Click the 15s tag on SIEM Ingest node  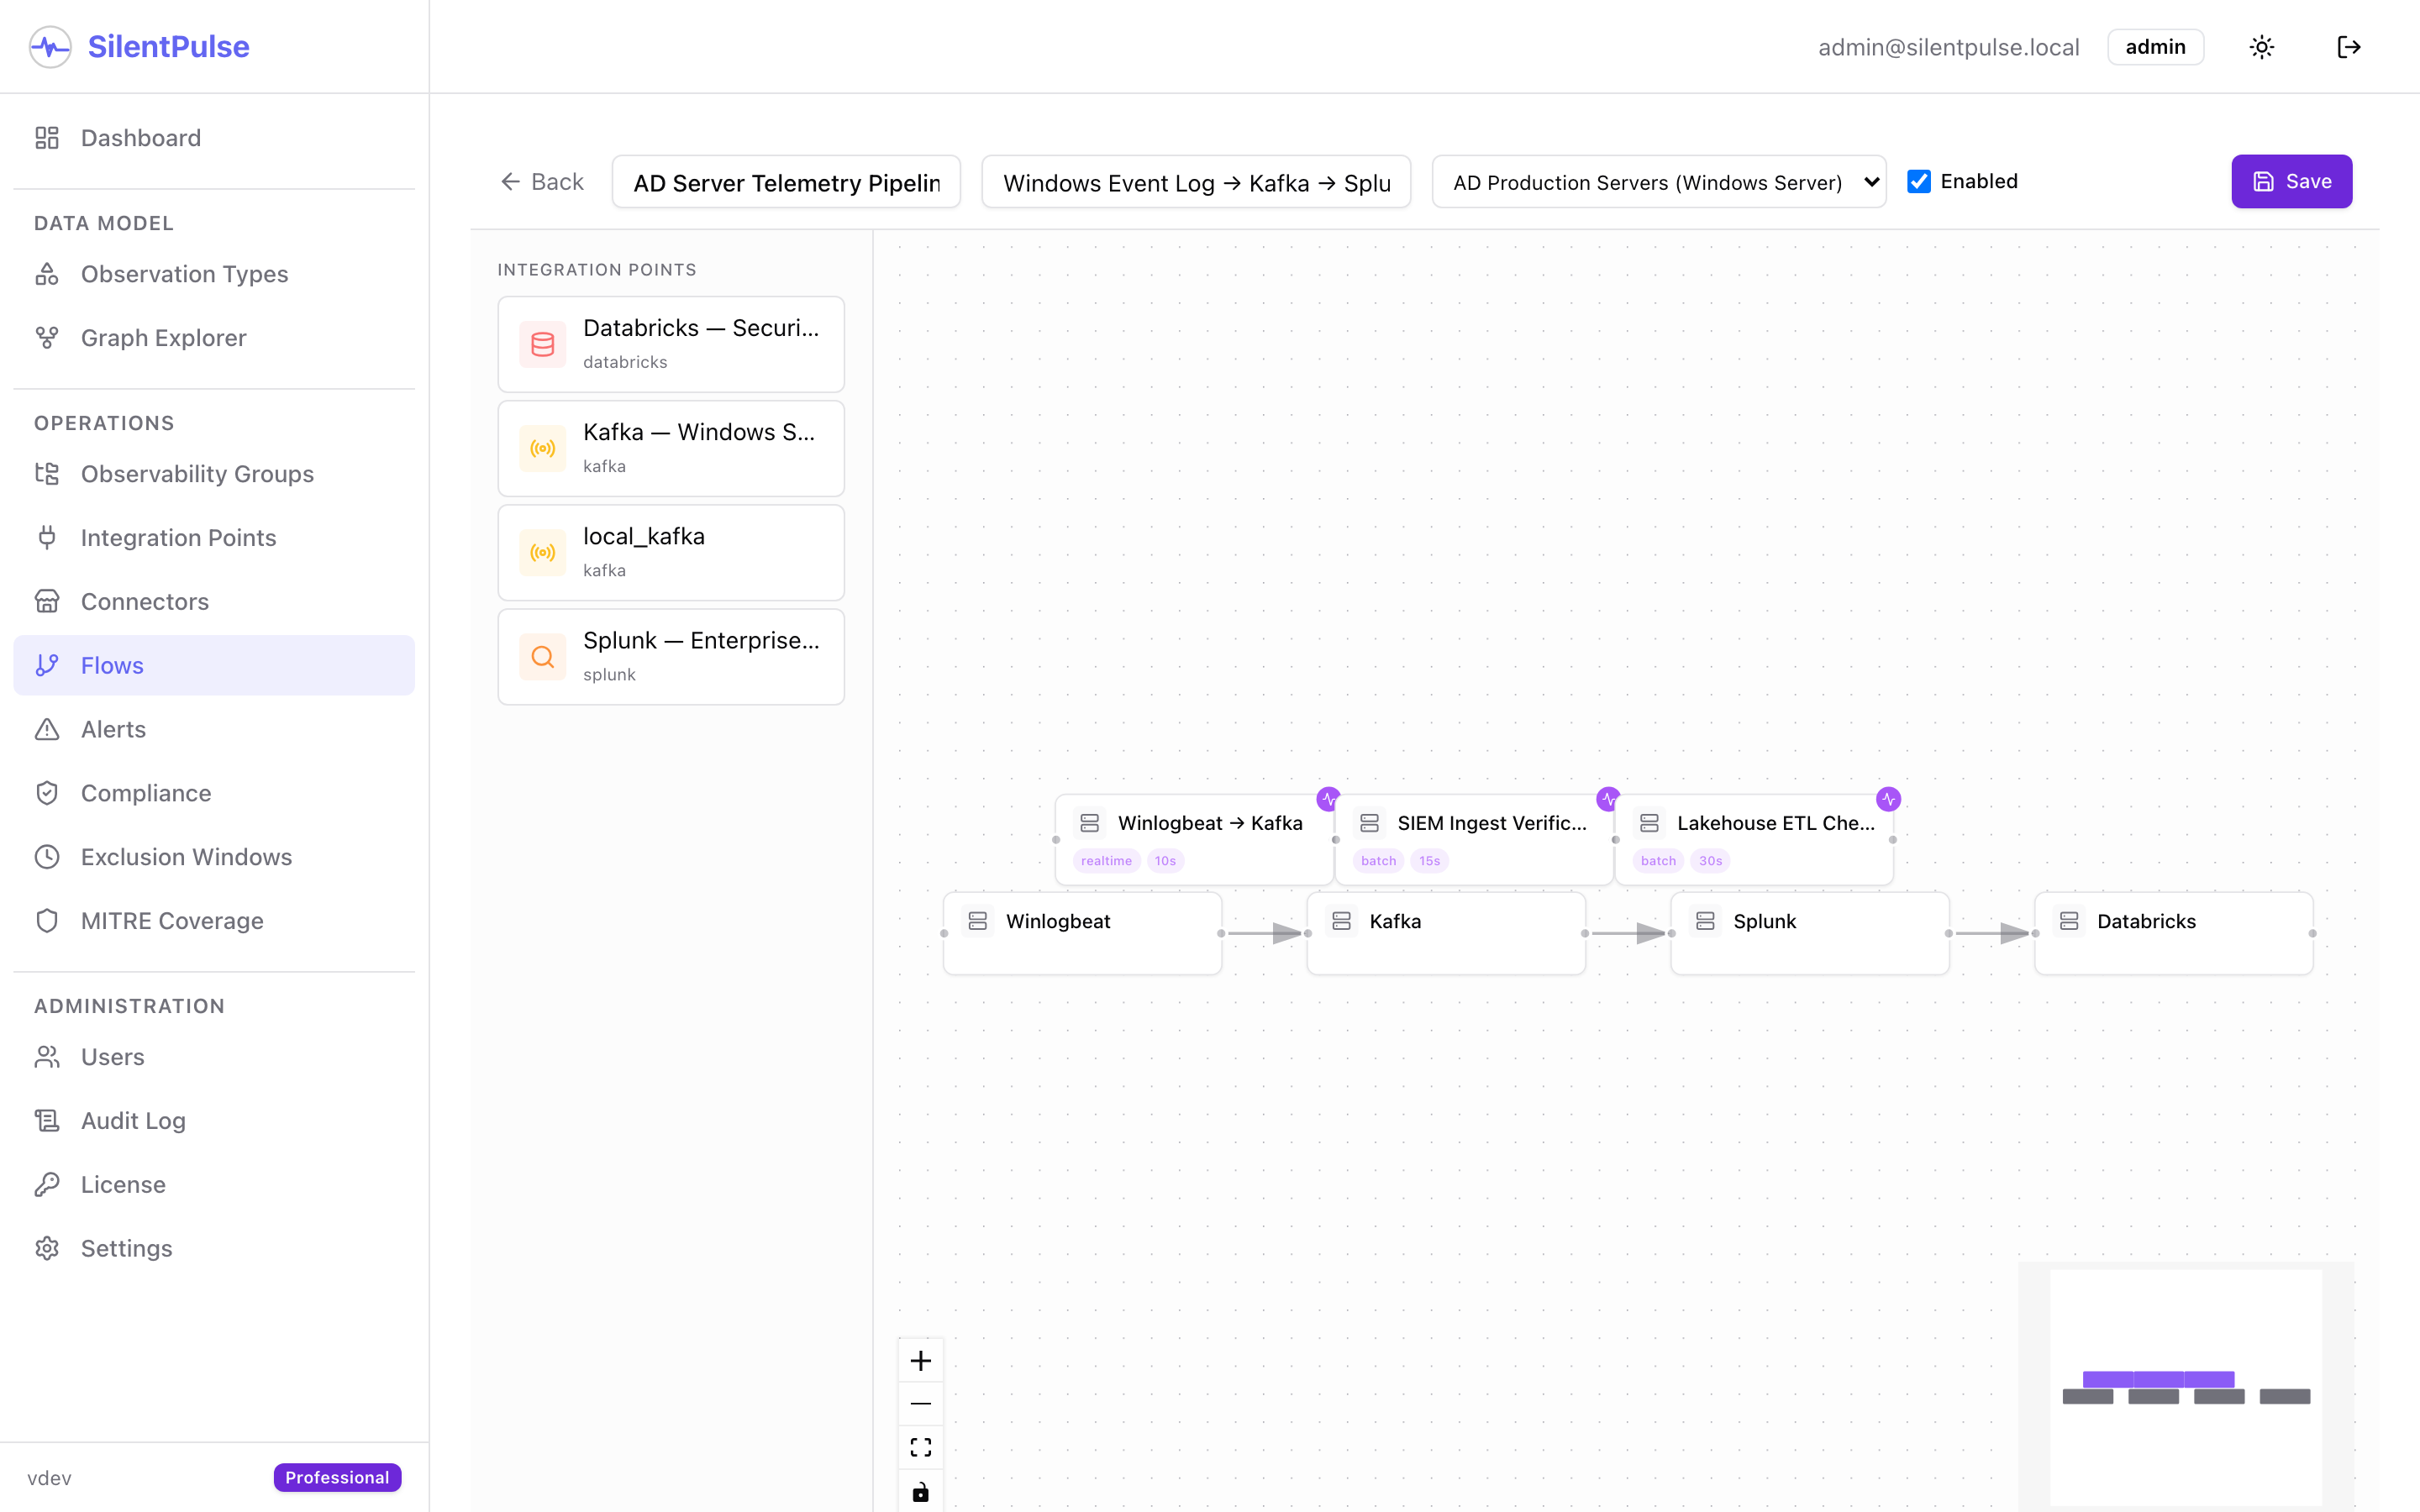pos(1430,861)
